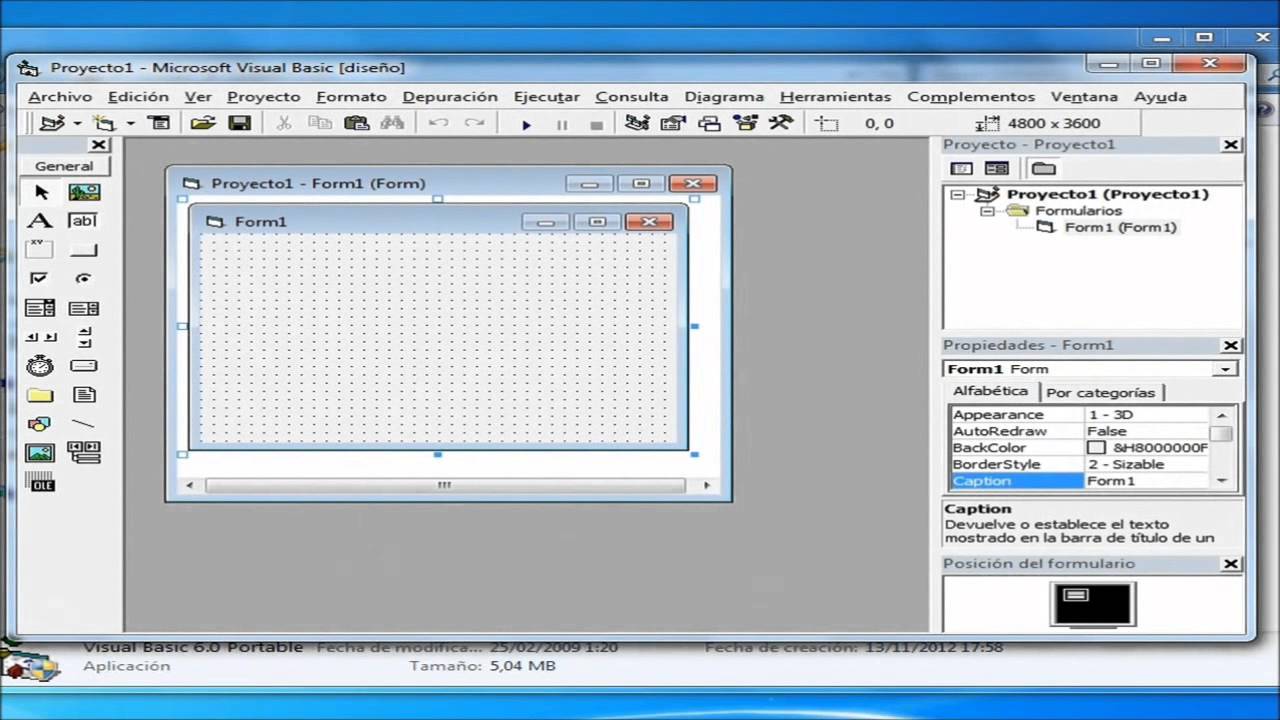Open the Herramientas menu

[835, 97]
